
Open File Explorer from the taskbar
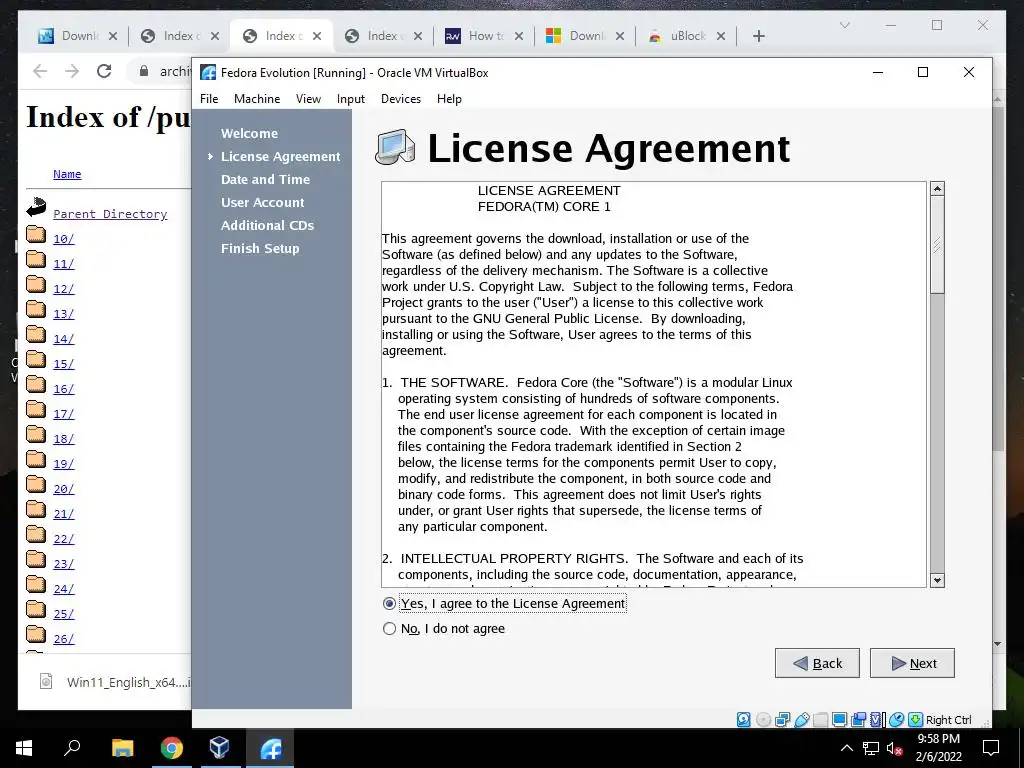[122, 748]
